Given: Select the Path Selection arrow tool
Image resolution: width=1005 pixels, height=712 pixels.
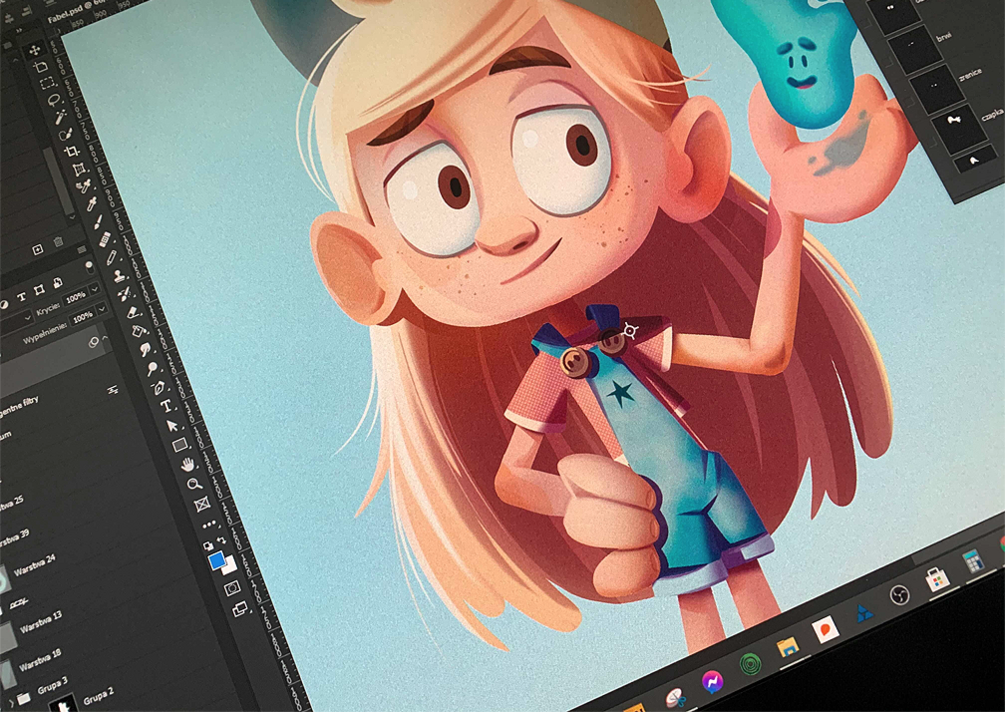Looking at the screenshot, I should [x=172, y=425].
